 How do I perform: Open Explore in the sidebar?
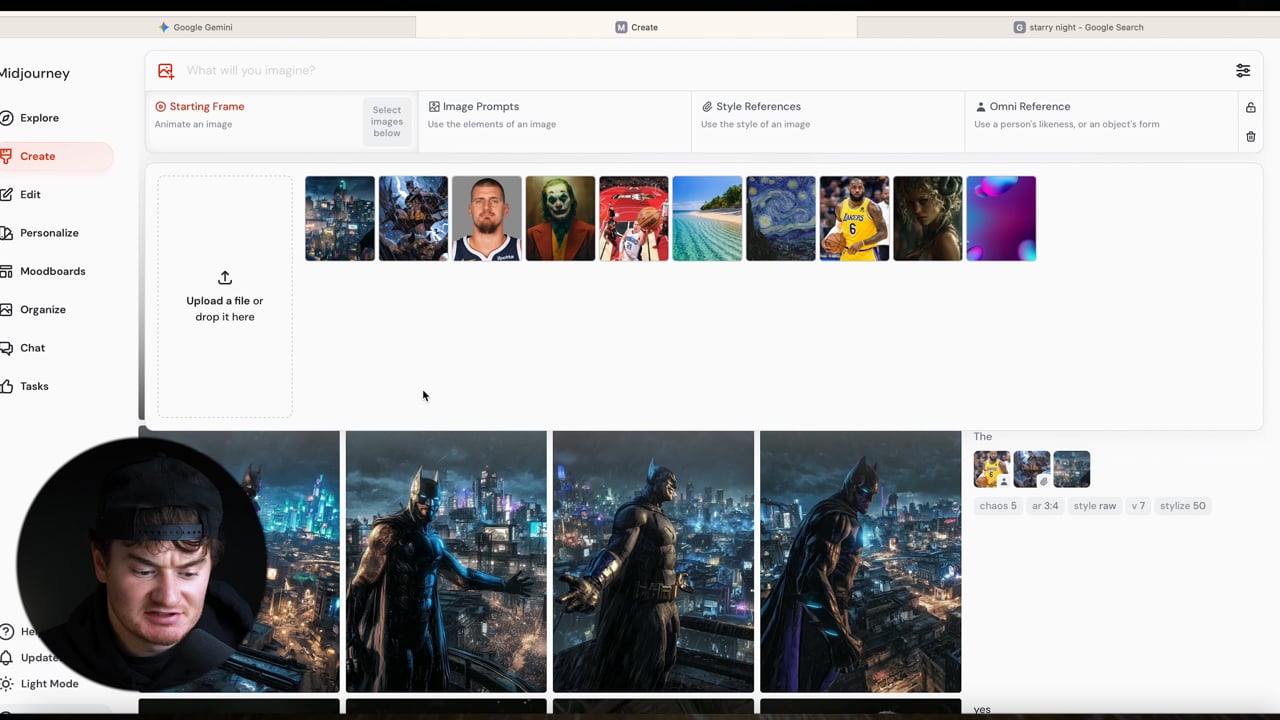[39, 118]
